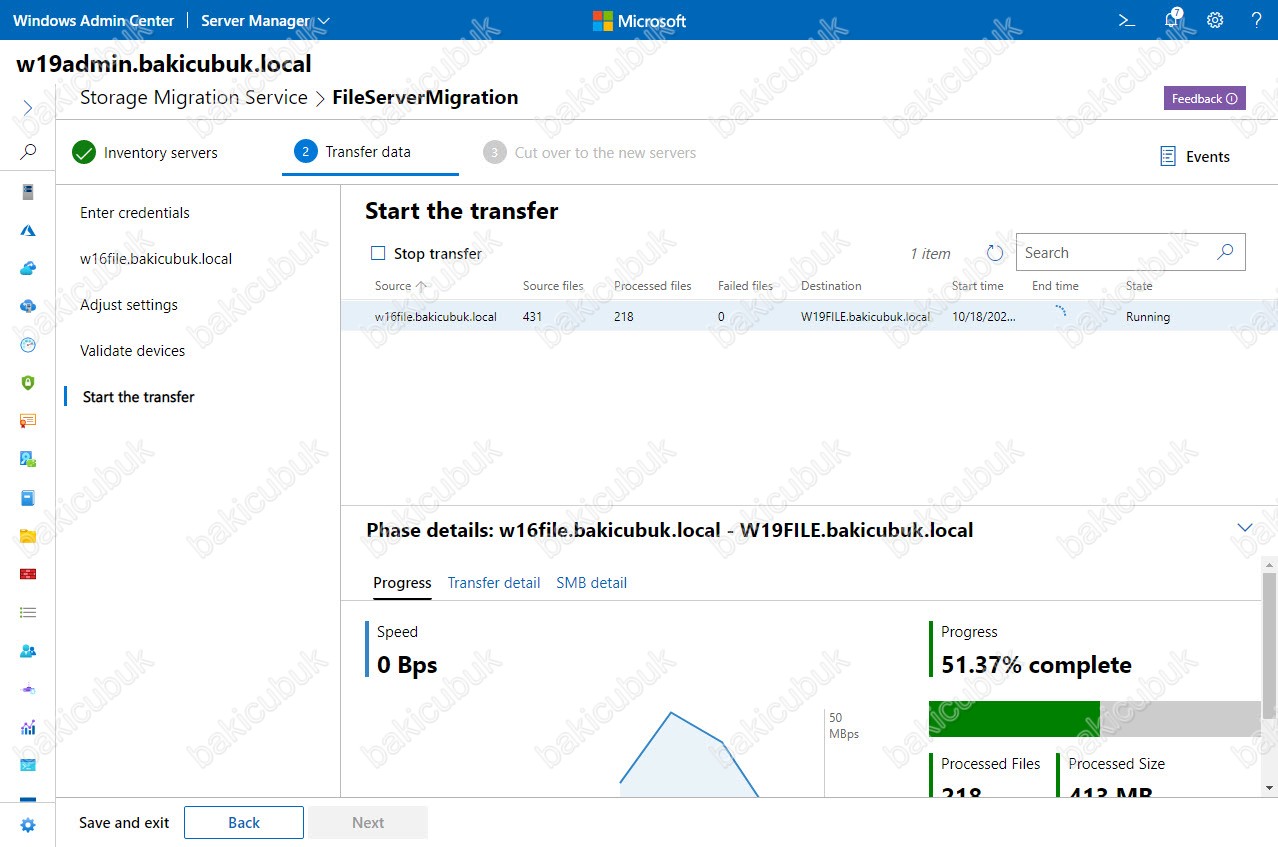The width and height of the screenshot is (1278, 847).
Task: Open the Azure Security Center shield icon
Action: coord(28,383)
